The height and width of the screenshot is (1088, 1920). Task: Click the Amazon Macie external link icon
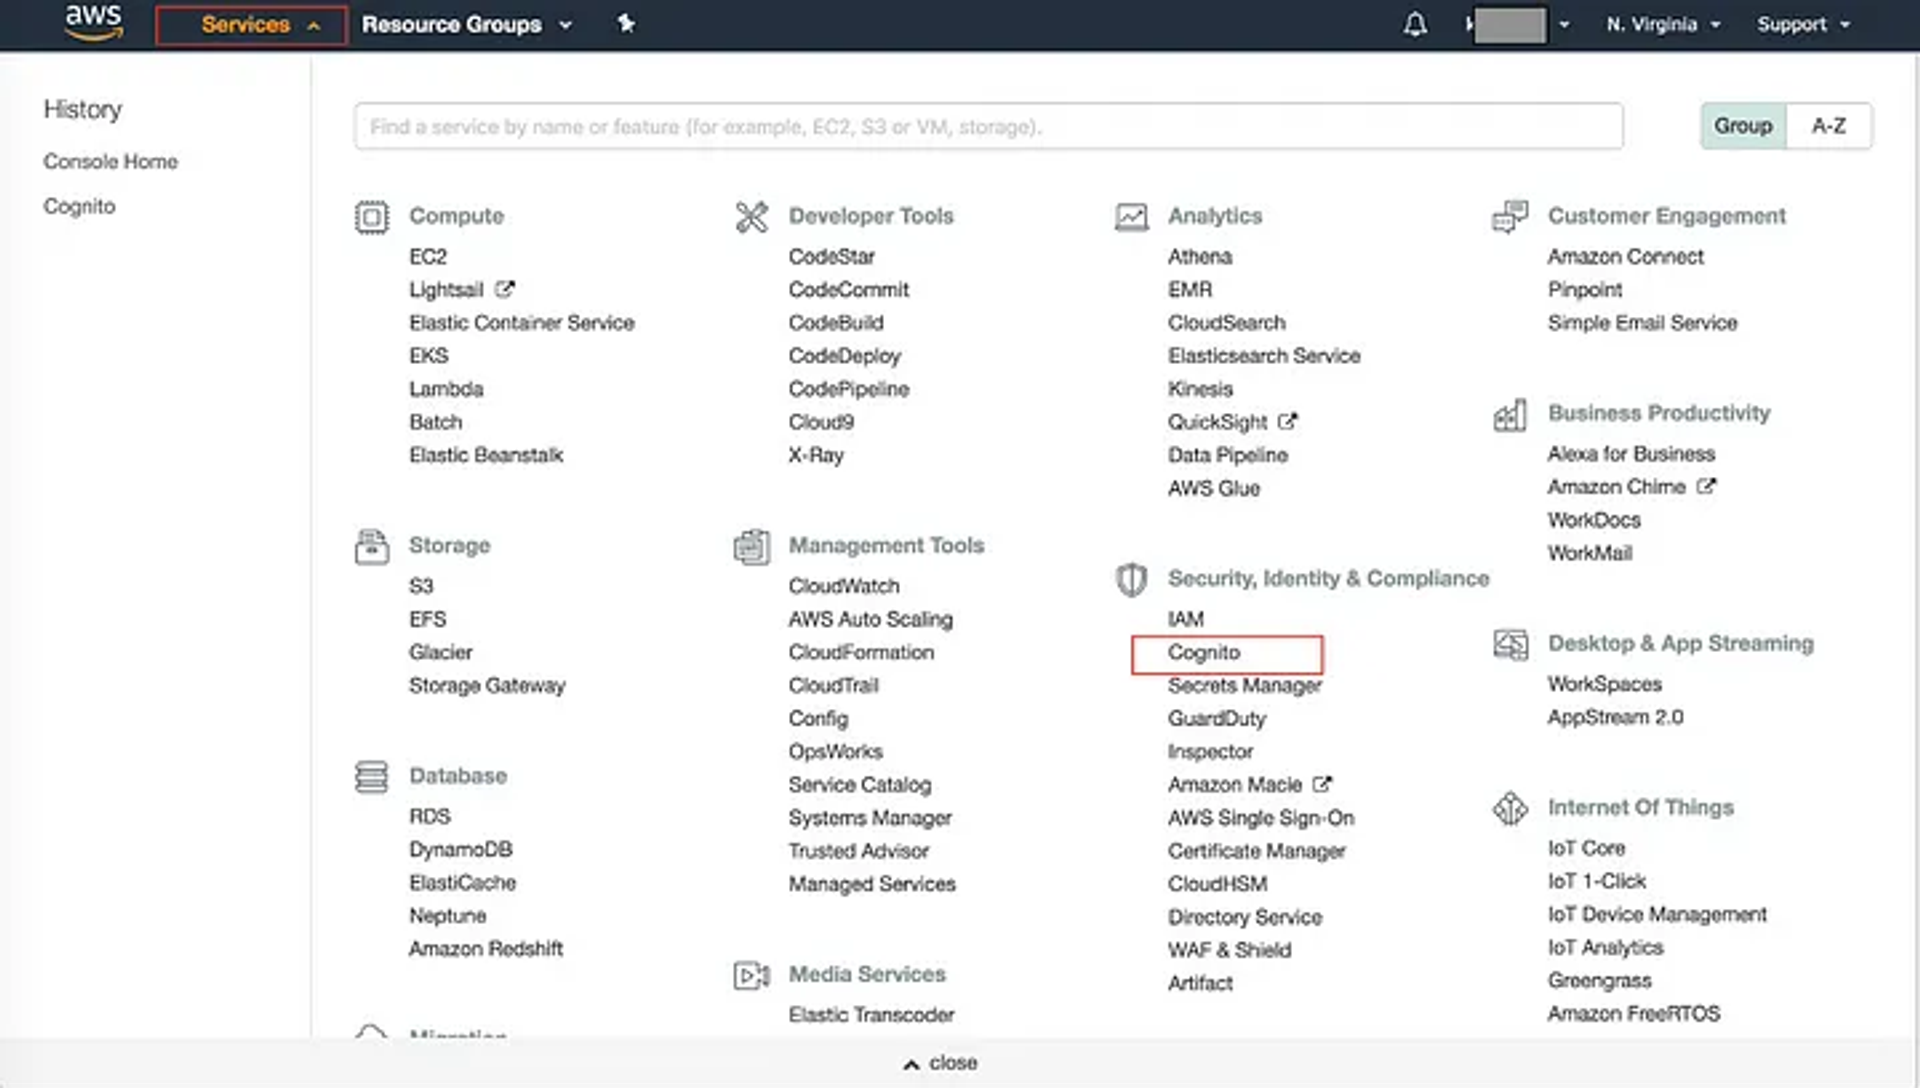[x=1322, y=784]
